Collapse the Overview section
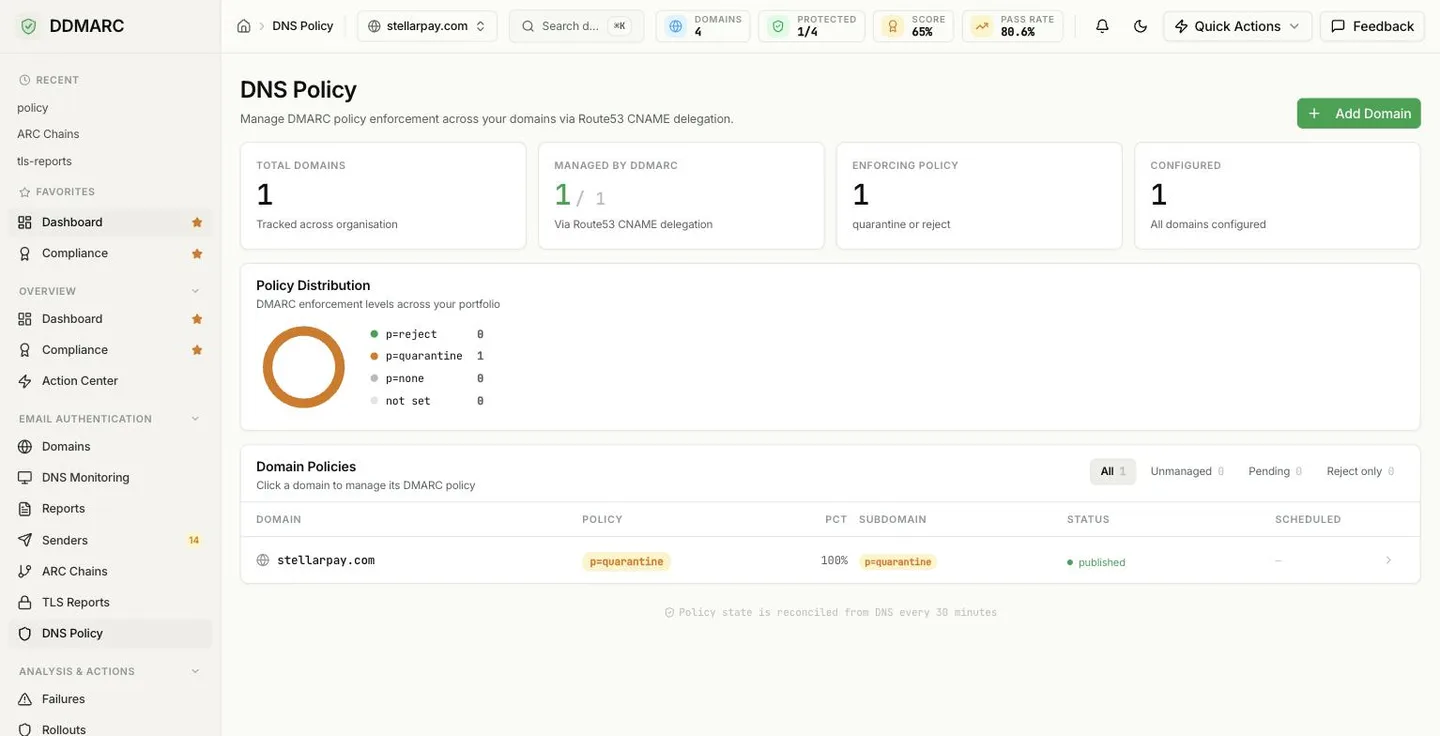Image resolution: width=1440 pixels, height=736 pixels. (195, 291)
